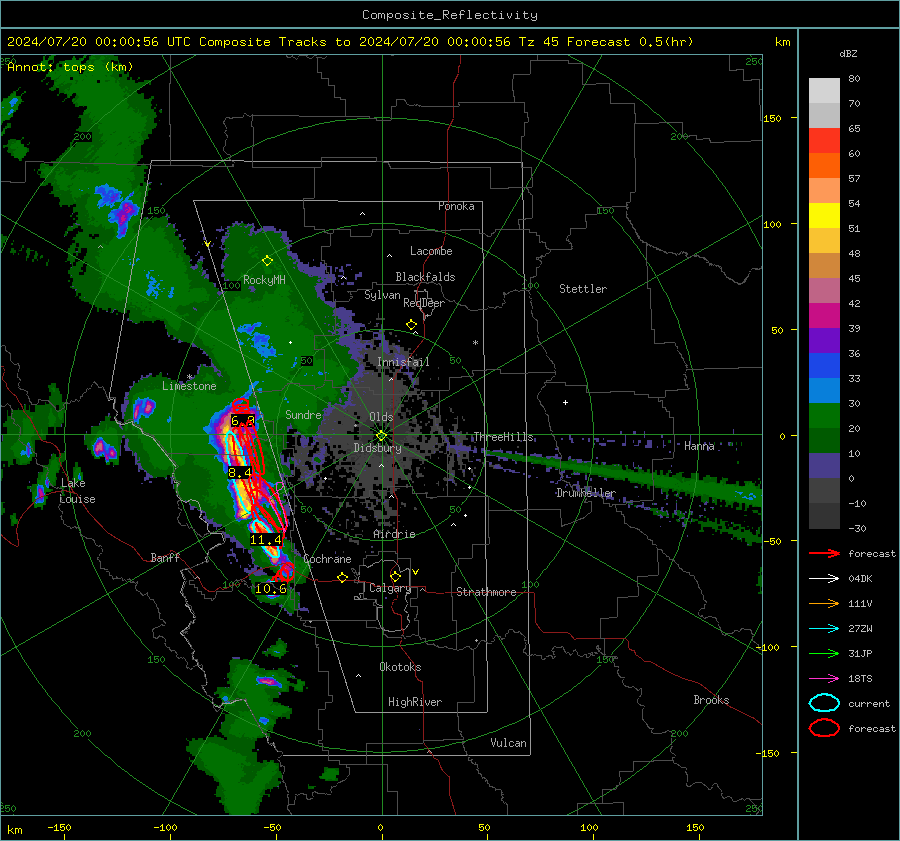Viewport: 900px width, 841px height.
Task: Select radar site diamond at Olds center
Action: [381, 436]
